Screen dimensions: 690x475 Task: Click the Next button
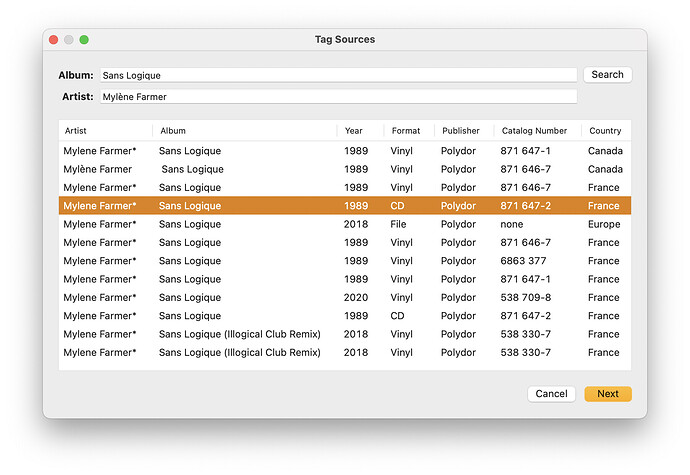click(608, 394)
